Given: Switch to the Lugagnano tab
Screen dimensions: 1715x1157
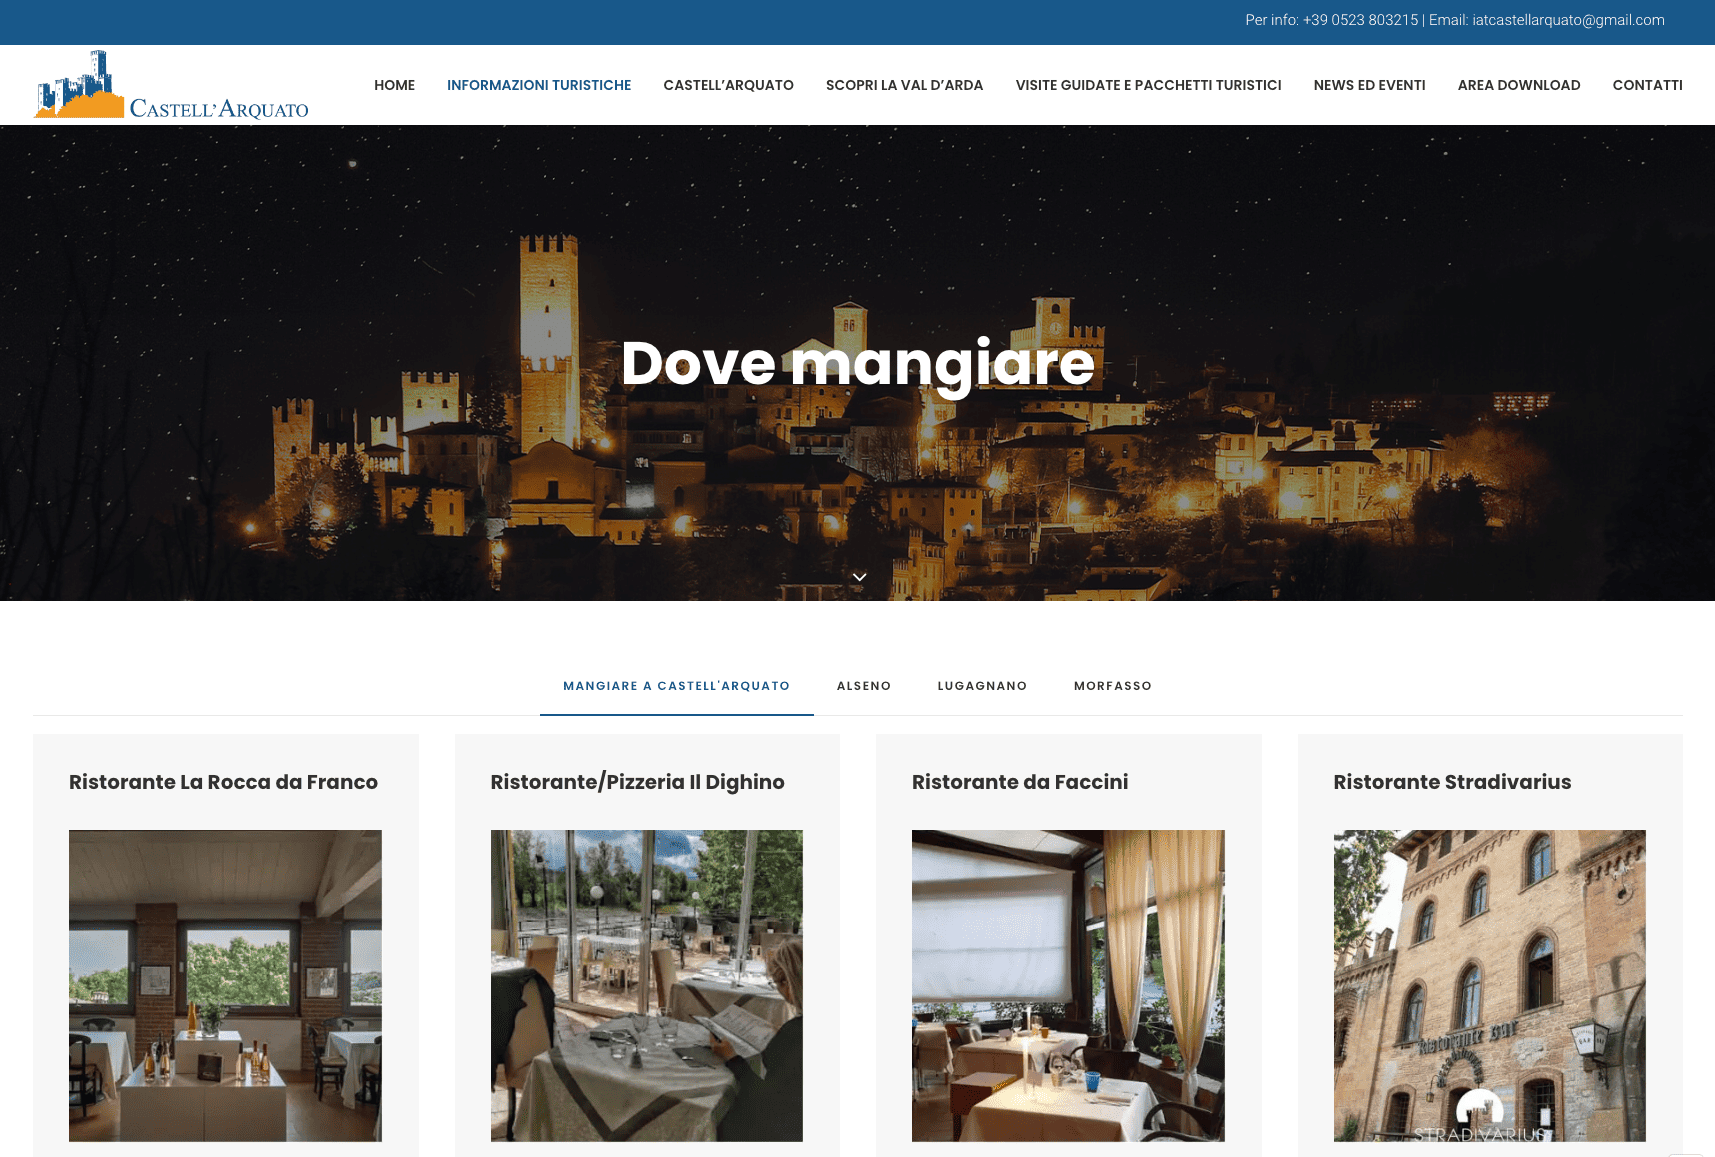Looking at the screenshot, I should point(982,686).
